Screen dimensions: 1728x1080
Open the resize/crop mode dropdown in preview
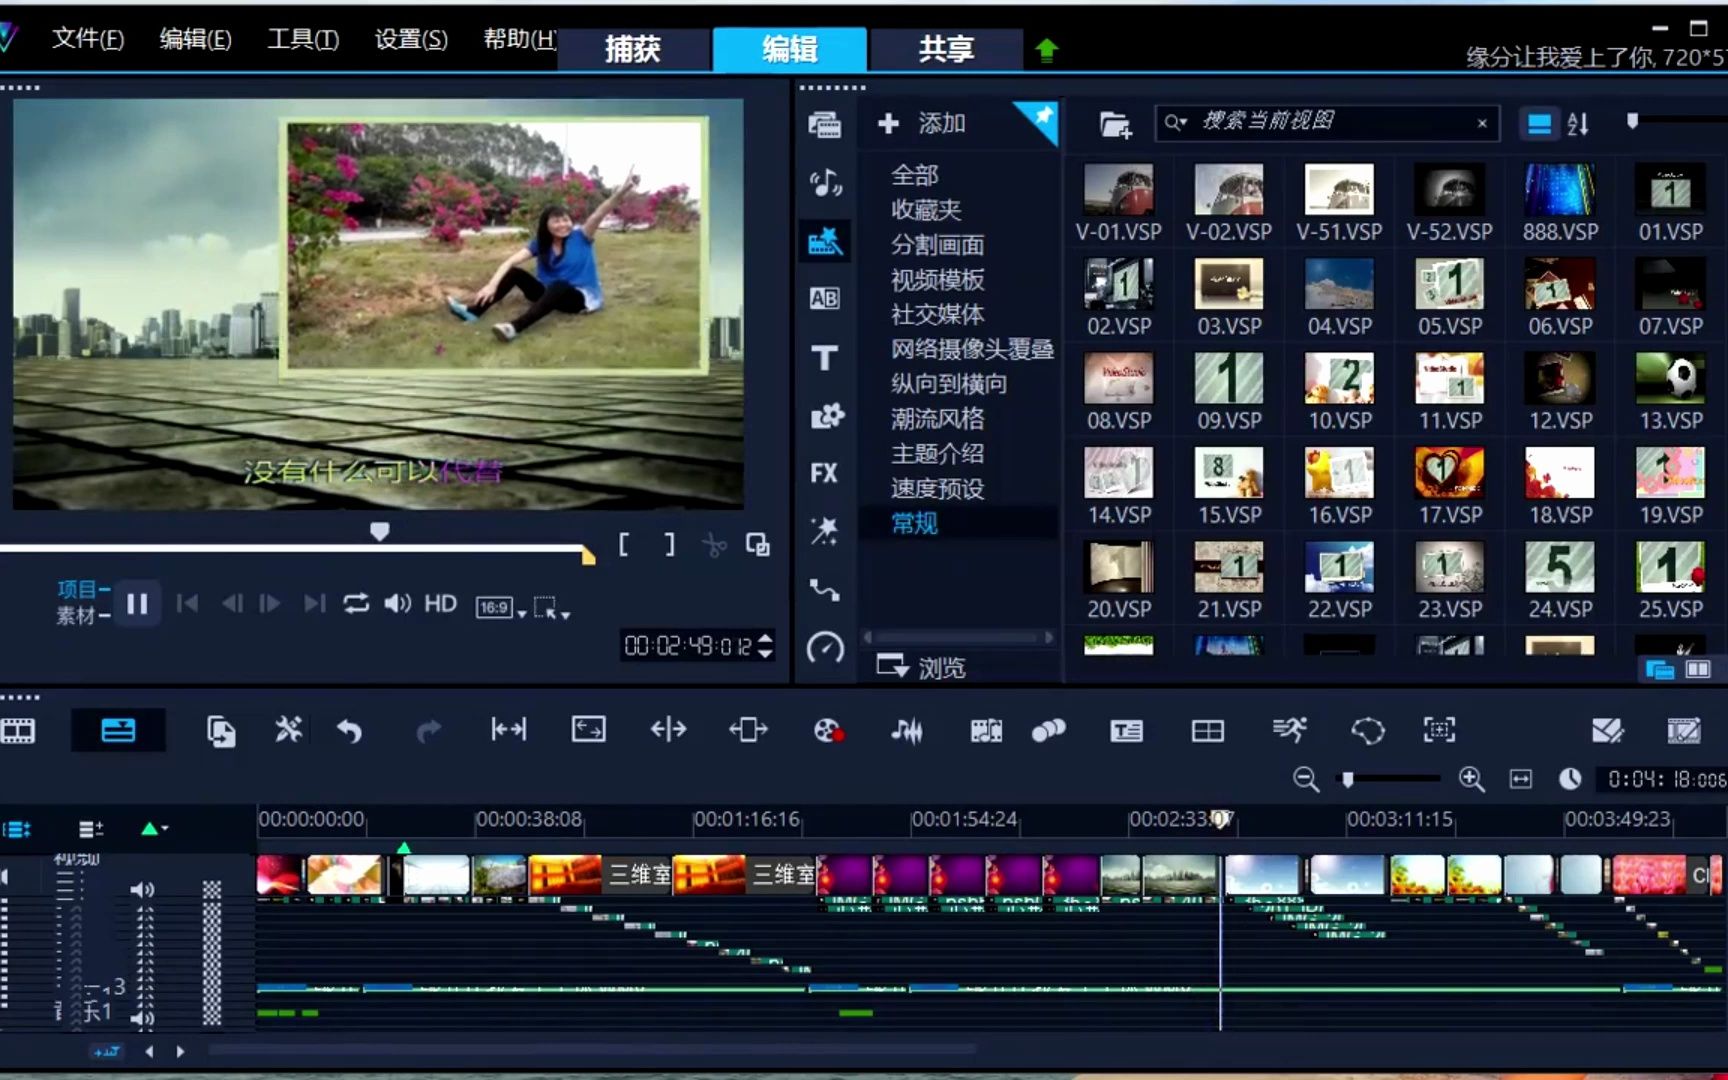pos(551,607)
